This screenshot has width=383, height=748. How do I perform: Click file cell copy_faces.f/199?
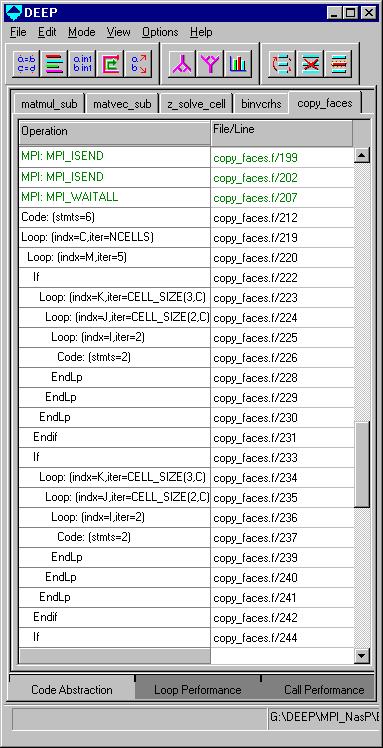(283, 158)
